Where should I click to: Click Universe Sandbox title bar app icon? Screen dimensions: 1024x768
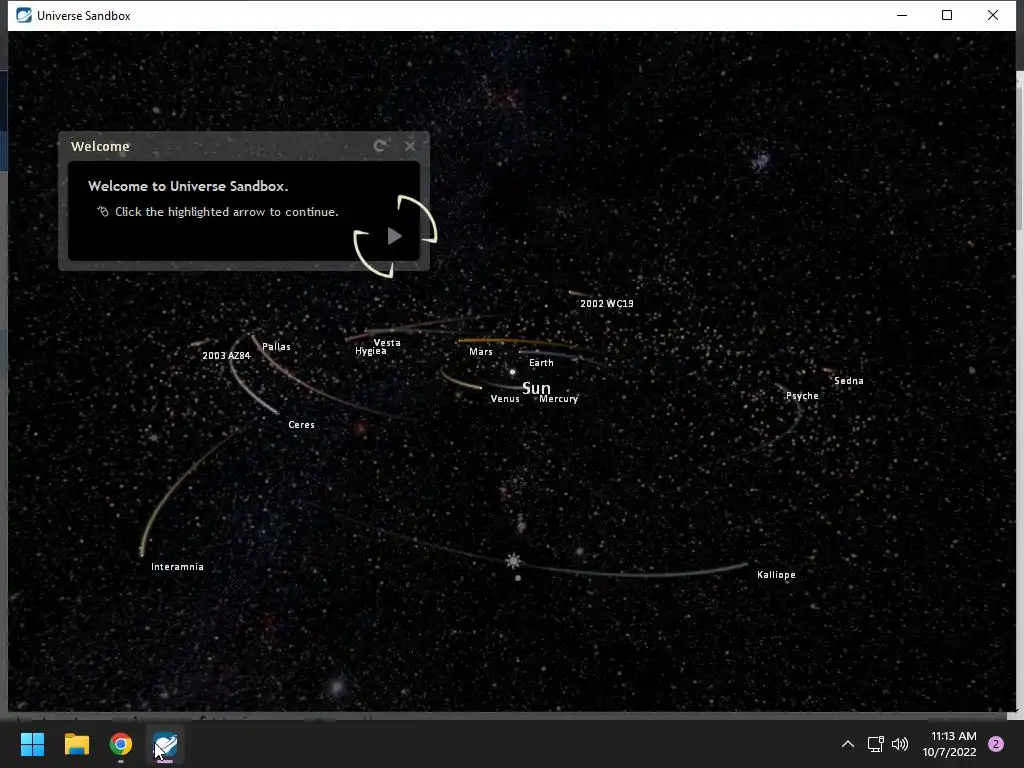tap(24, 15)
